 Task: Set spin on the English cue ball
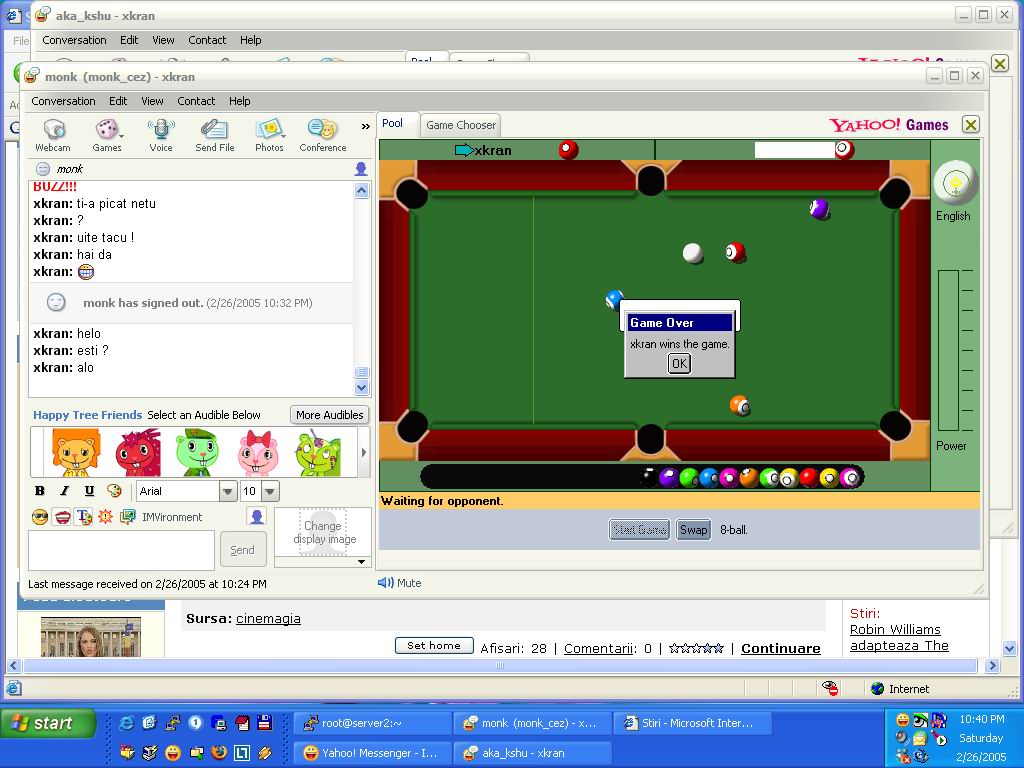point(955,183)
